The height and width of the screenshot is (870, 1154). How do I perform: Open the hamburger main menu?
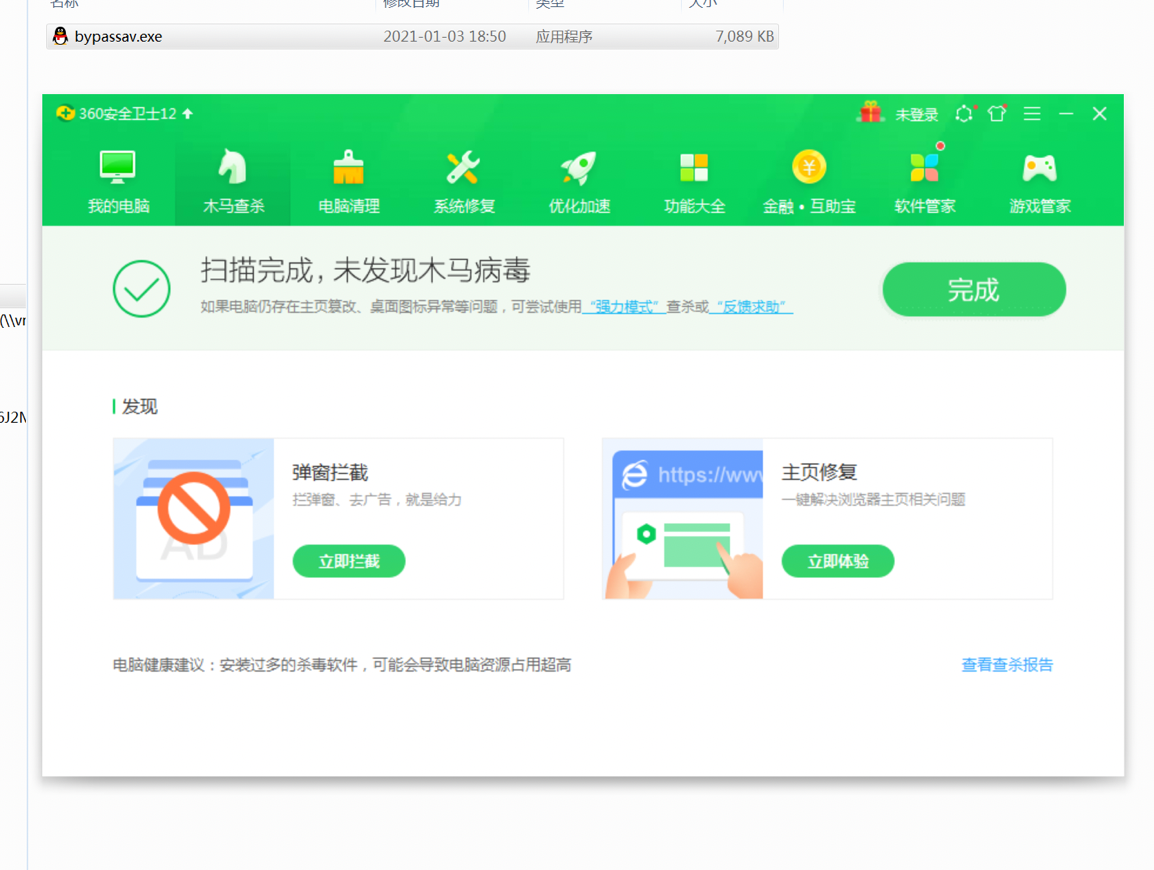[1032, 113]
